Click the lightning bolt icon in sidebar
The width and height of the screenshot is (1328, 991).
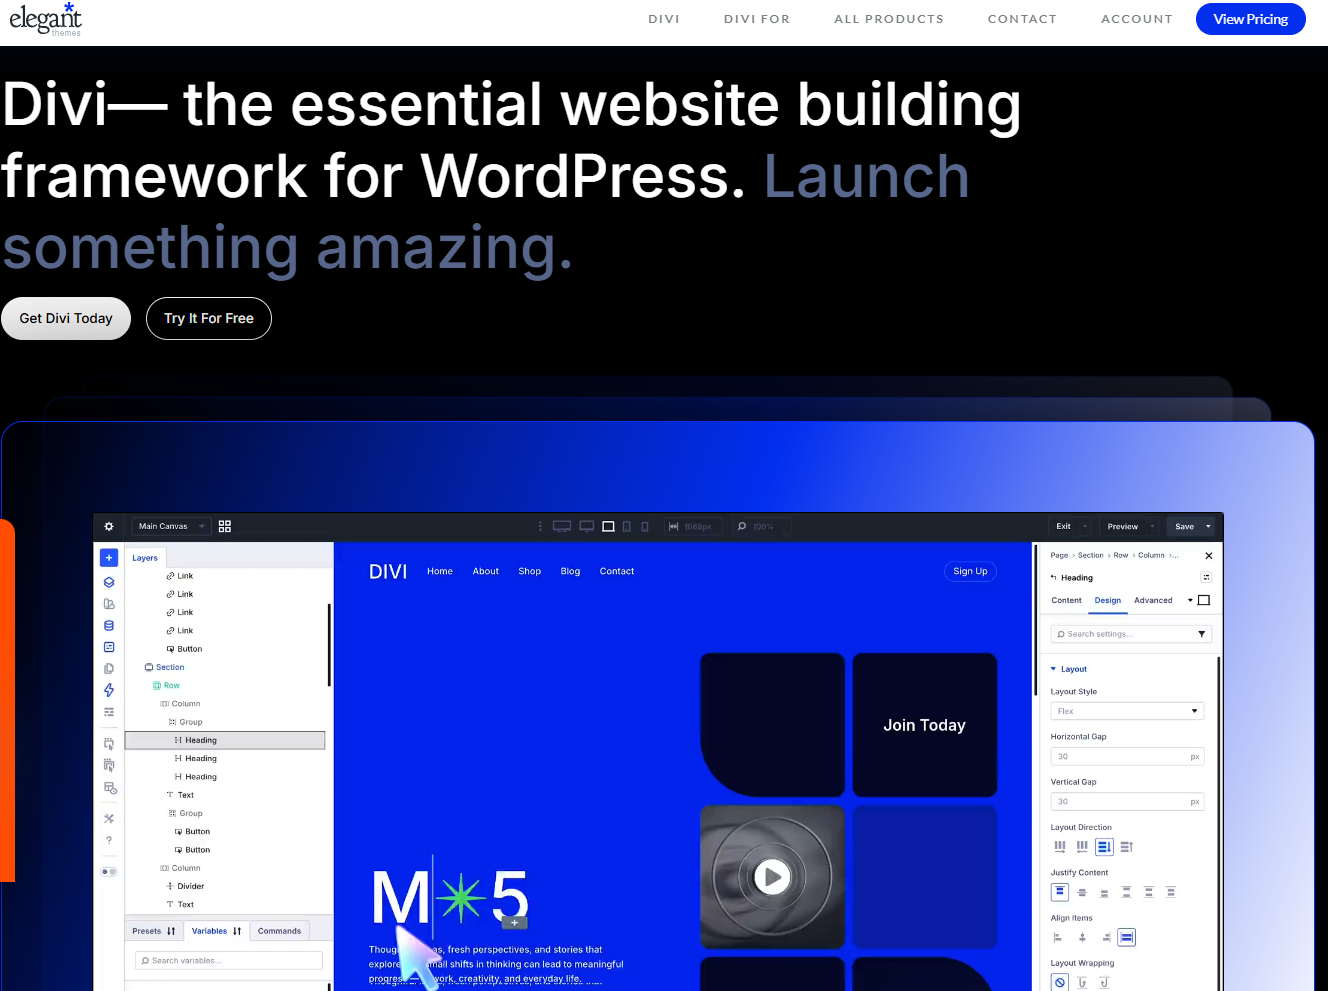109,690
